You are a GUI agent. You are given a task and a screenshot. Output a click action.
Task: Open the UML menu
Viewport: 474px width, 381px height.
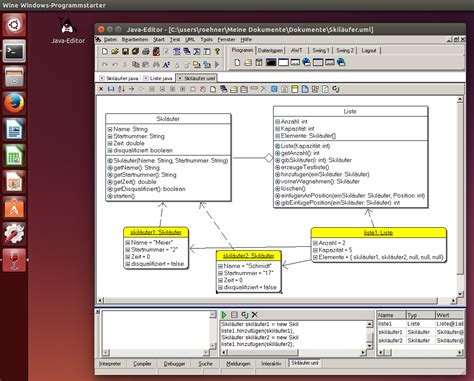(x=190, y=40)
